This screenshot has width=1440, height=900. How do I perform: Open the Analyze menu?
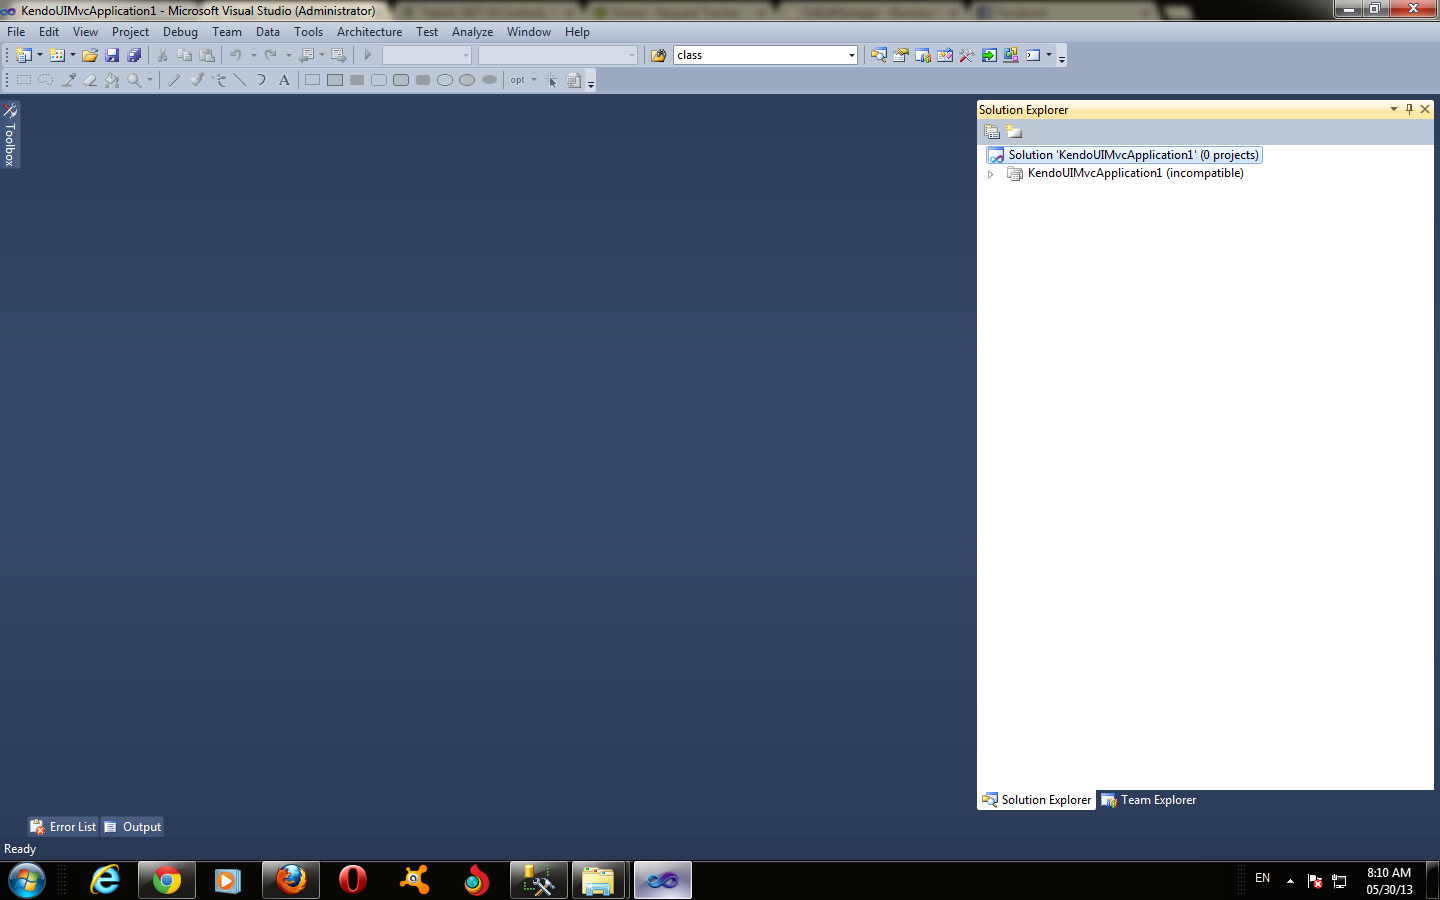[x=472, y=32]
